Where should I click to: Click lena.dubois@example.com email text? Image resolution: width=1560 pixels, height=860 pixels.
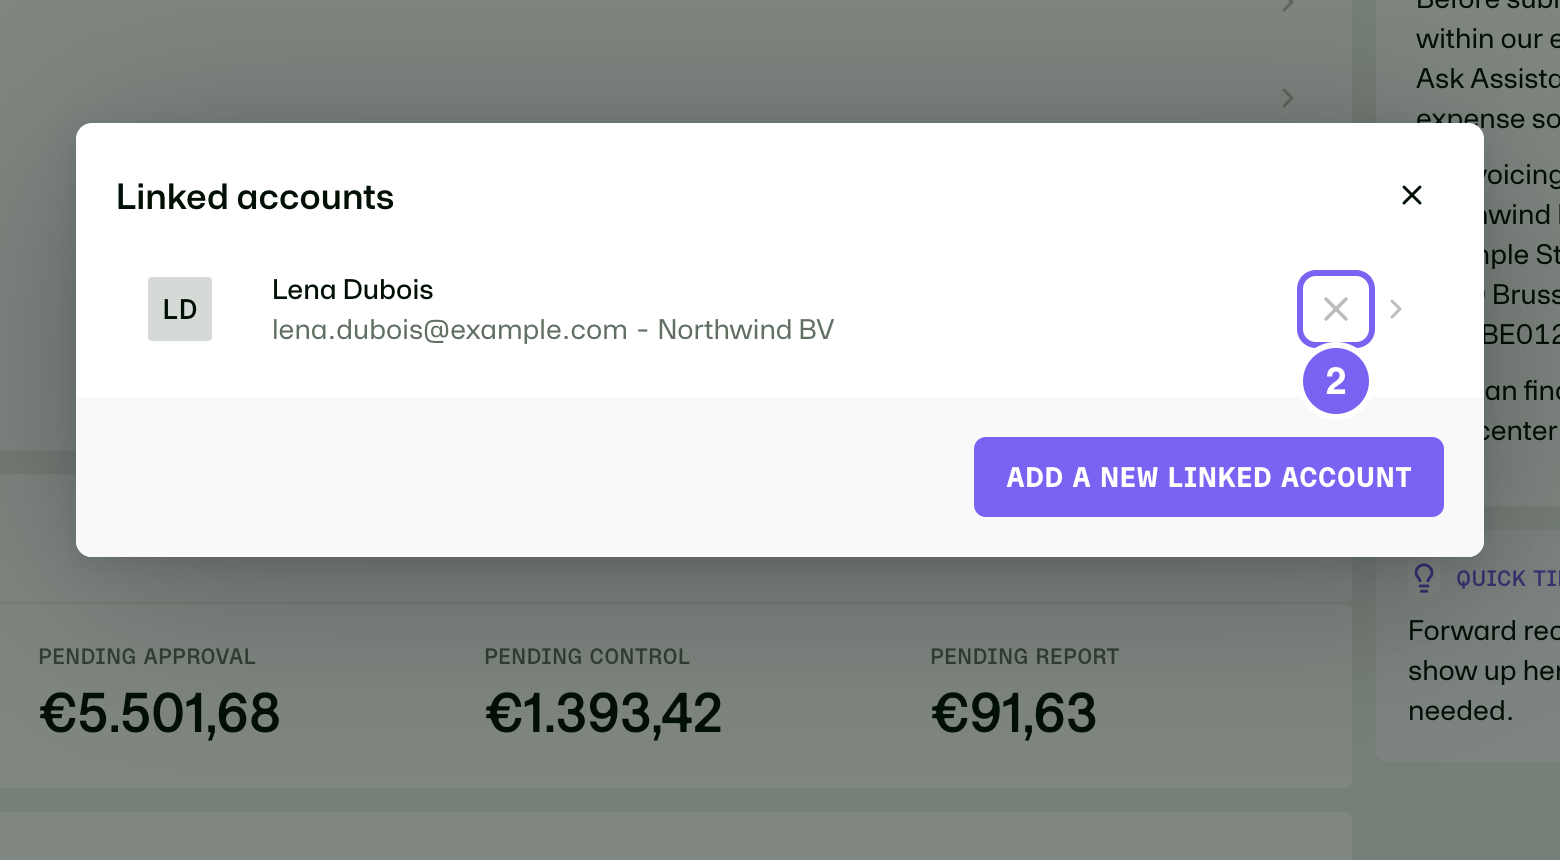pyautogui.click(x=450, y=330)
